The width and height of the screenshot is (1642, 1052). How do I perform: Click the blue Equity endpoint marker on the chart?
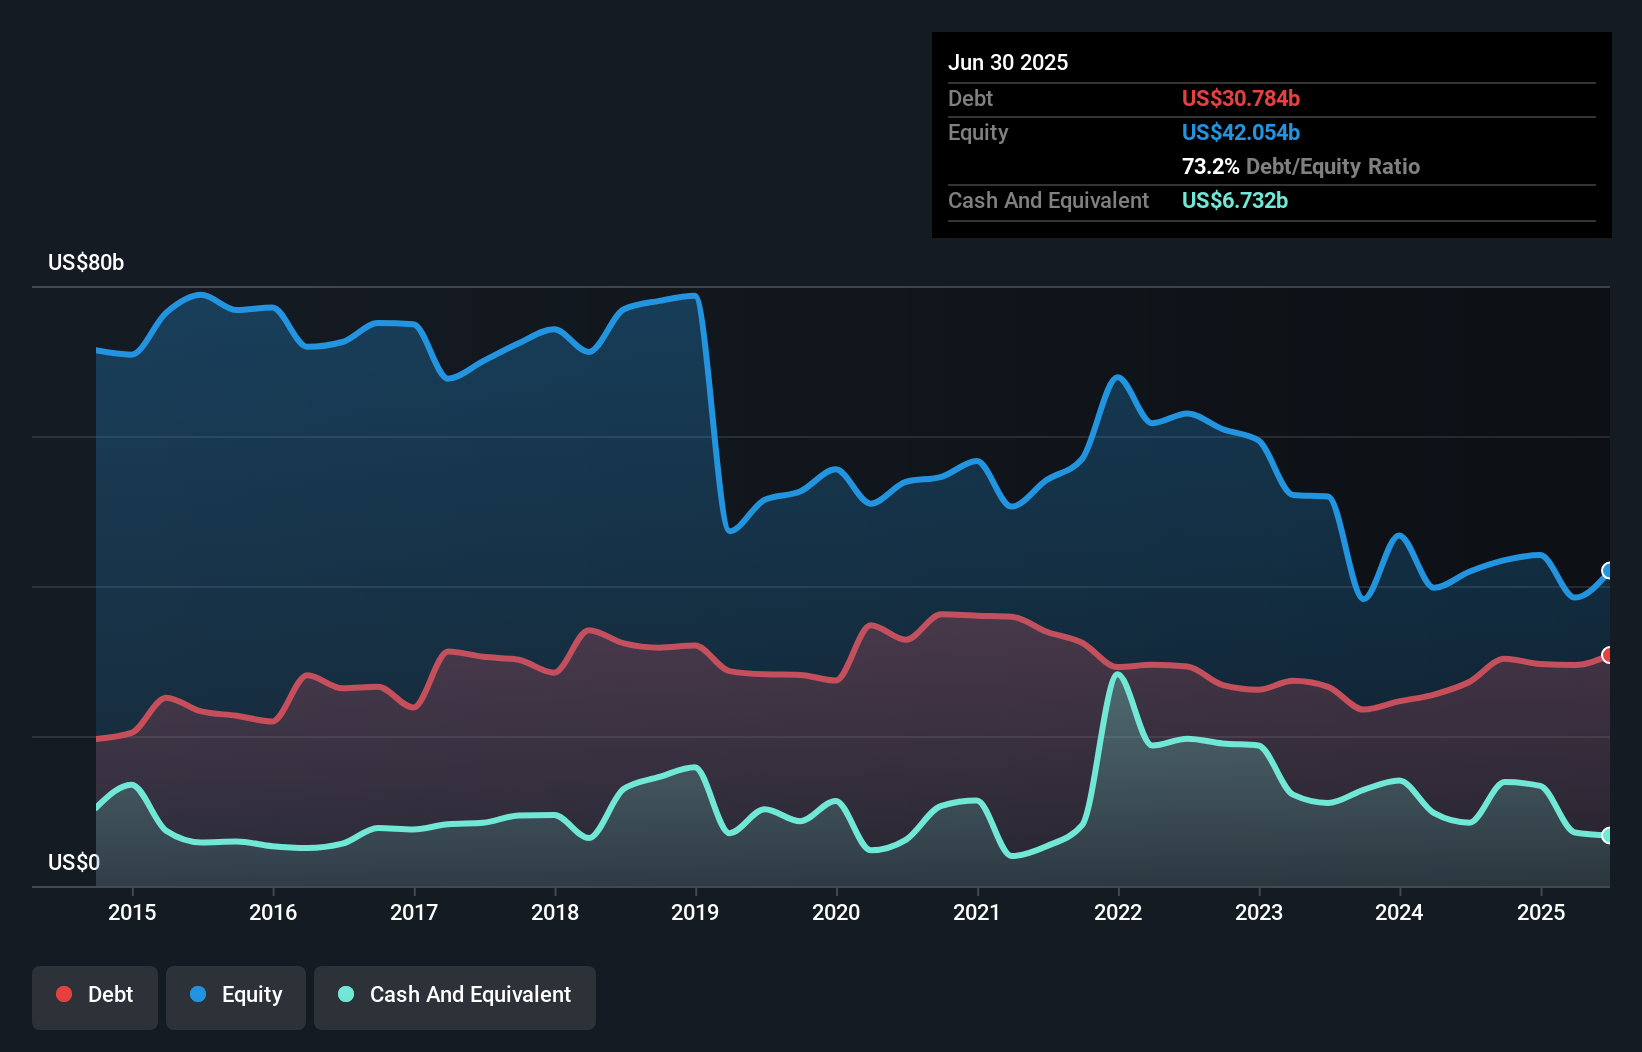click(x=1608, y=571)
